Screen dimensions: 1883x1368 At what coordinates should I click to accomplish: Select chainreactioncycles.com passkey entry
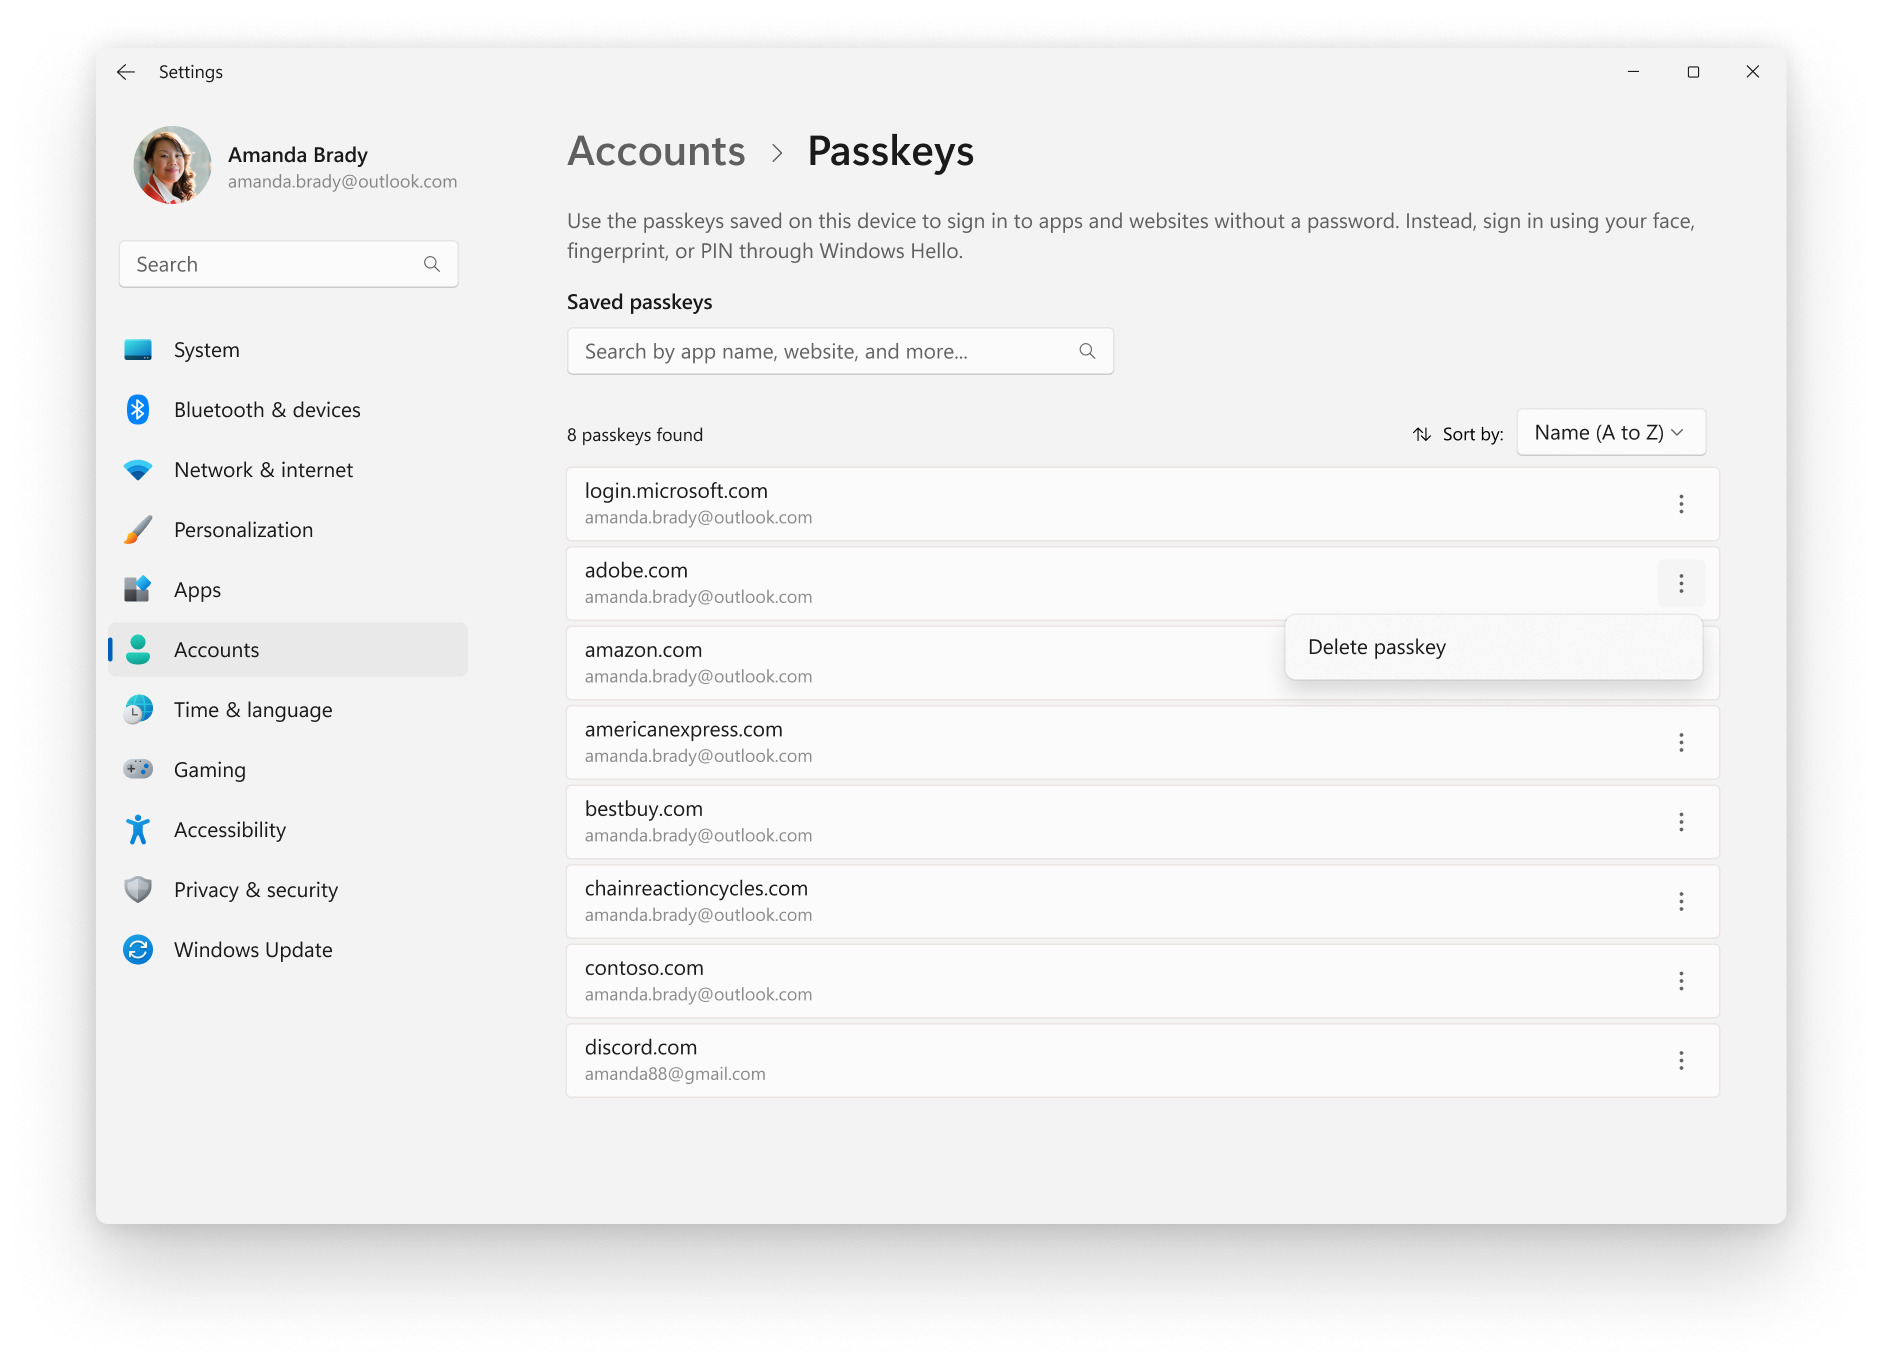coord(1142,902)
